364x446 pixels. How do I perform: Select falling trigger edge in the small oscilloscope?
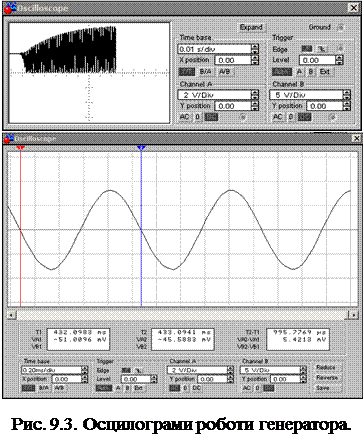(322, 49)
